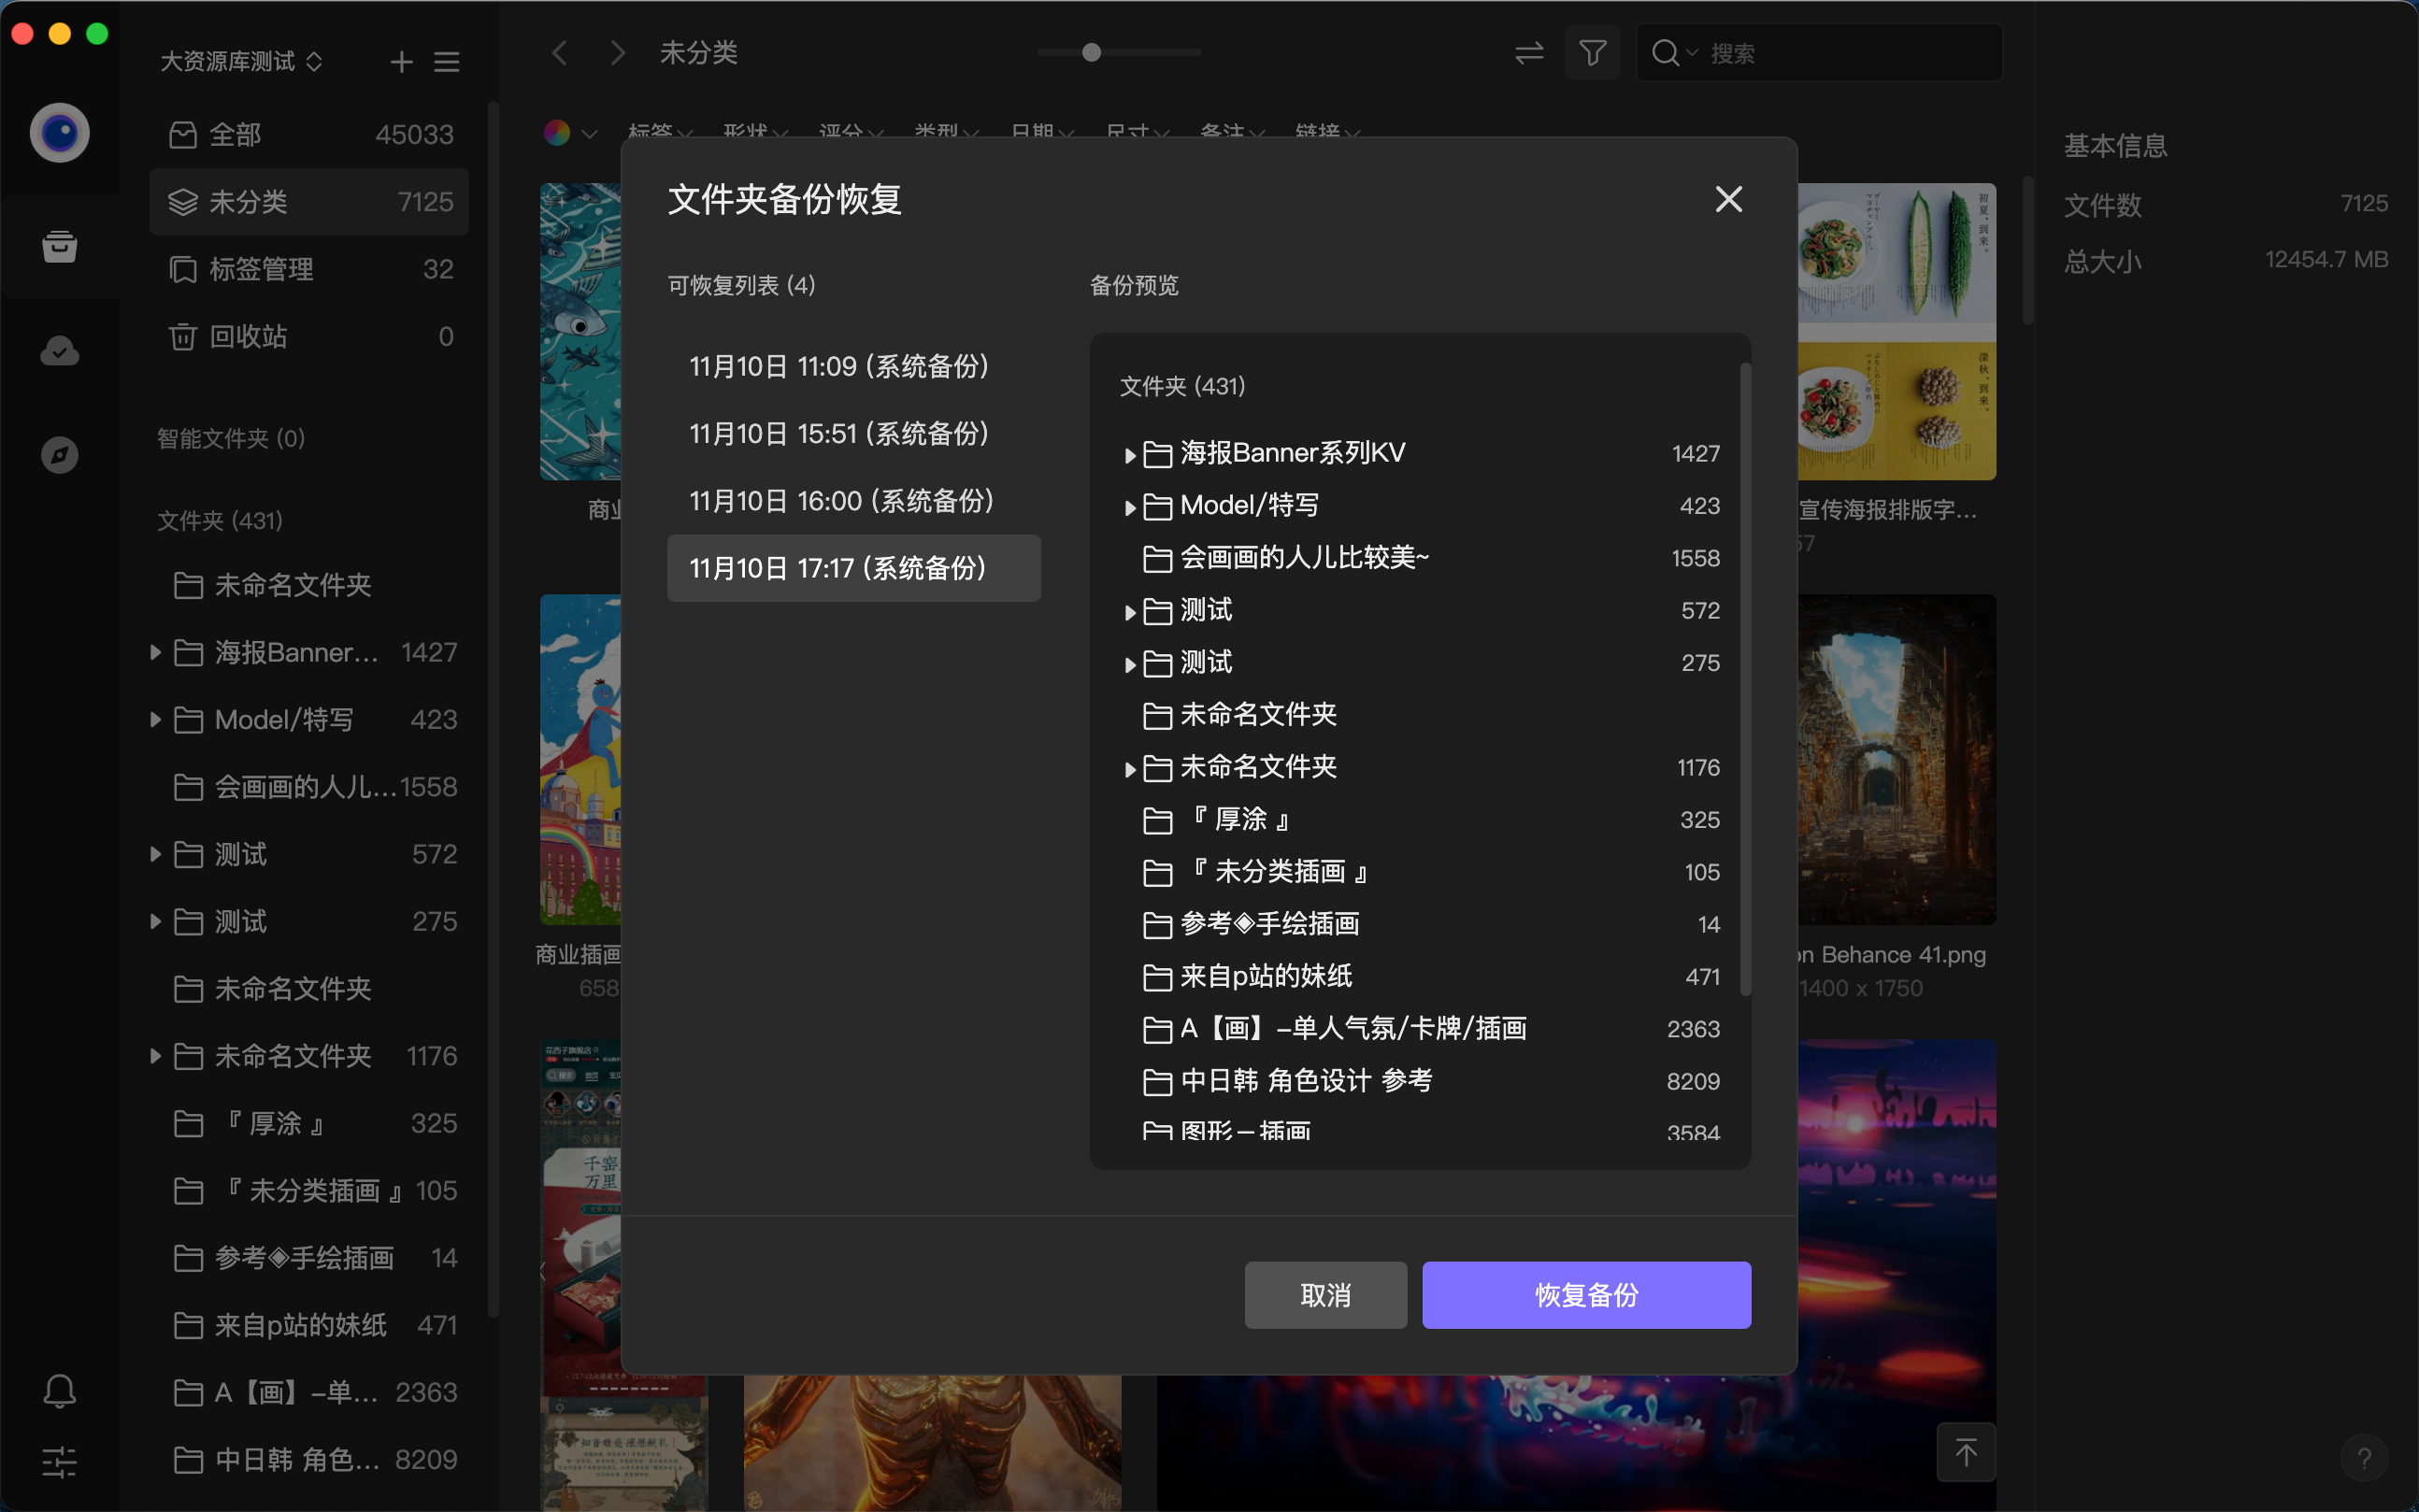Viewport: 2419px width, 1512px height.
Task: Go forward with the right arrow
Action: click(618, 53)
